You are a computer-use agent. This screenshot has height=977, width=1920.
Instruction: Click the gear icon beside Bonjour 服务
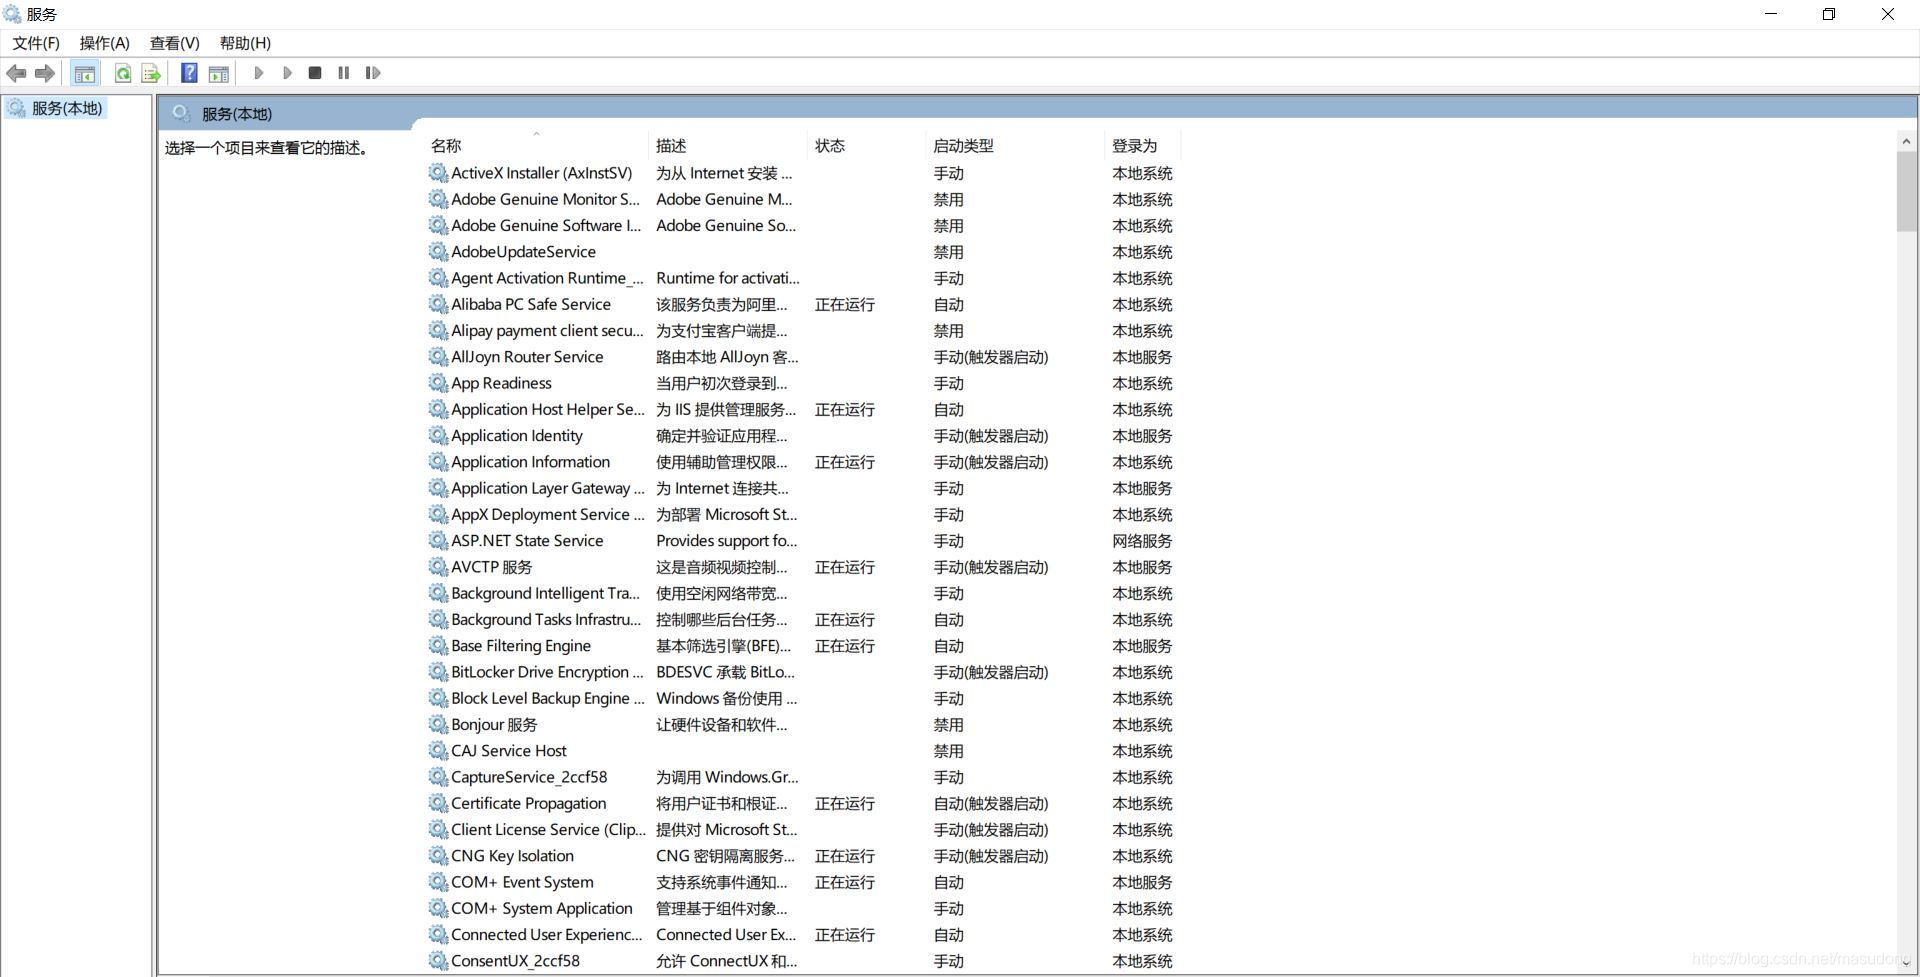pyautogui.click(x=438, y=724)
